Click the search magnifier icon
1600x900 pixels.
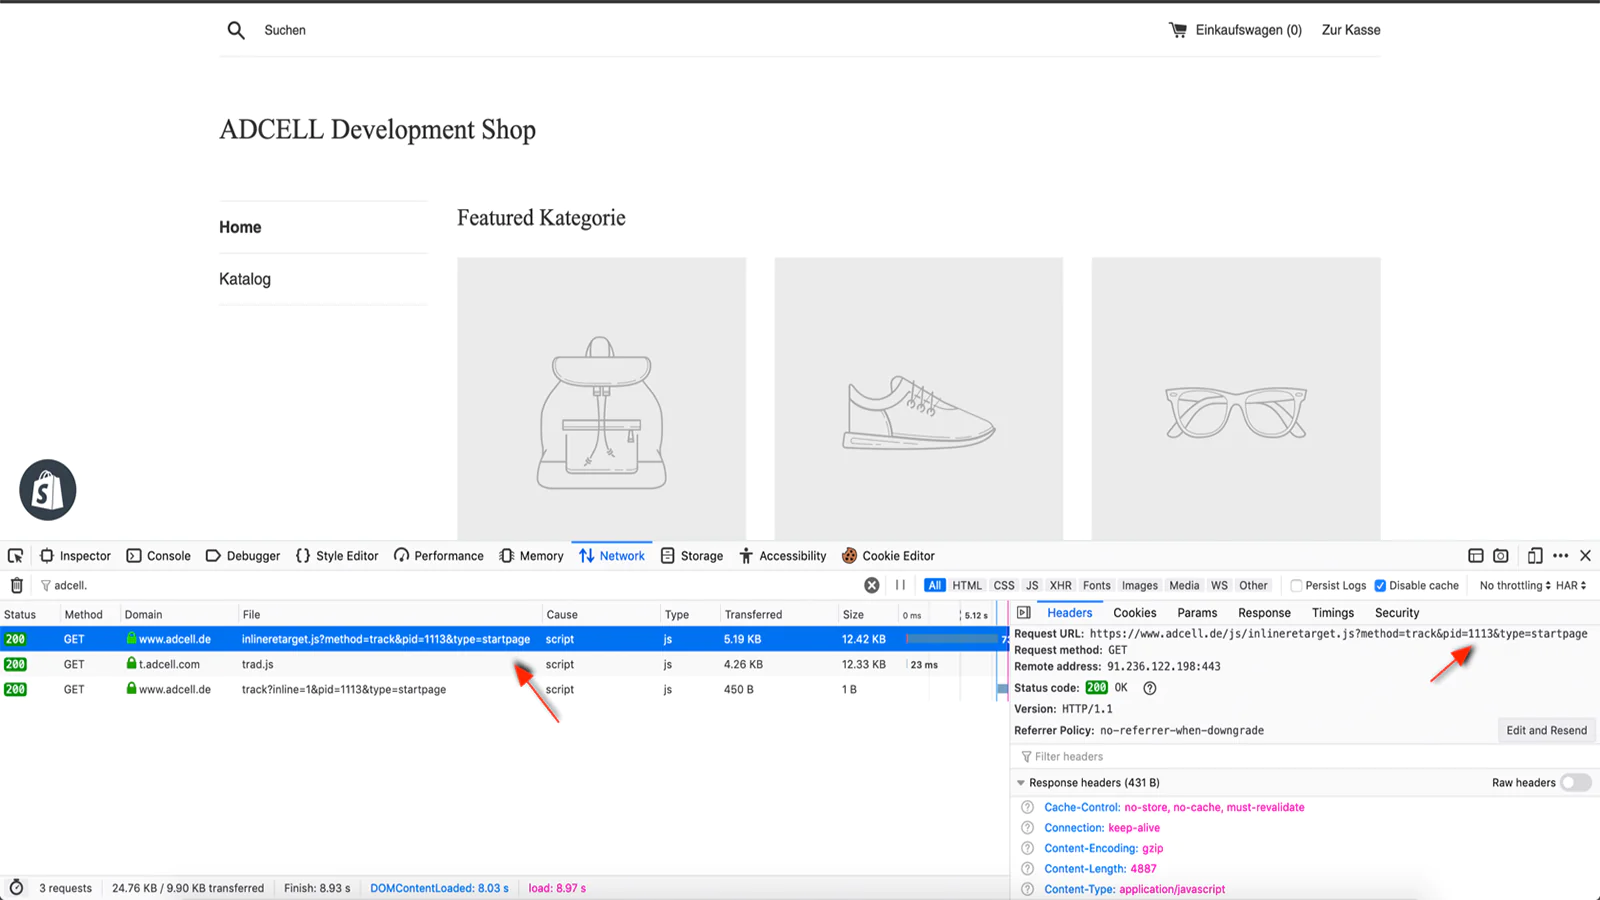click(x=236, y=30)
